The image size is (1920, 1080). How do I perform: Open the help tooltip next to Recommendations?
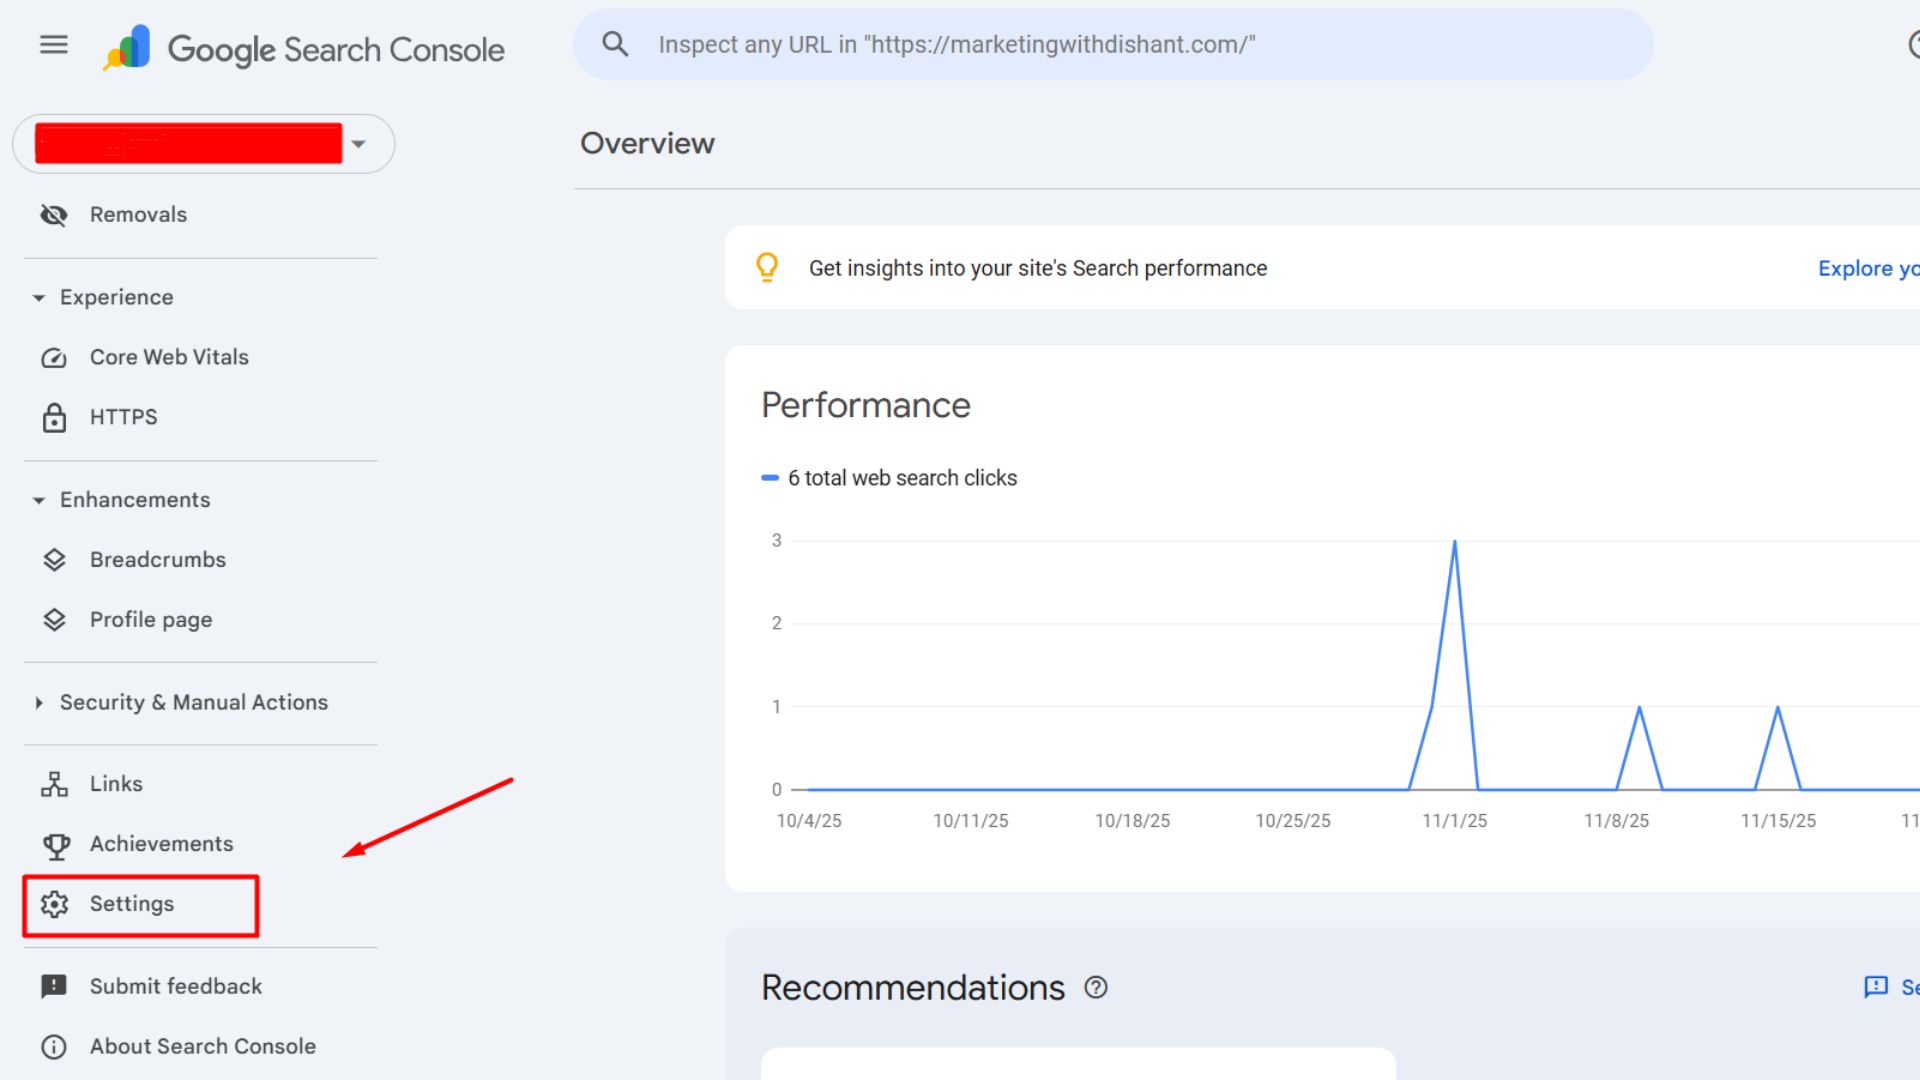pyautogui.click(x=1097, y=988)
